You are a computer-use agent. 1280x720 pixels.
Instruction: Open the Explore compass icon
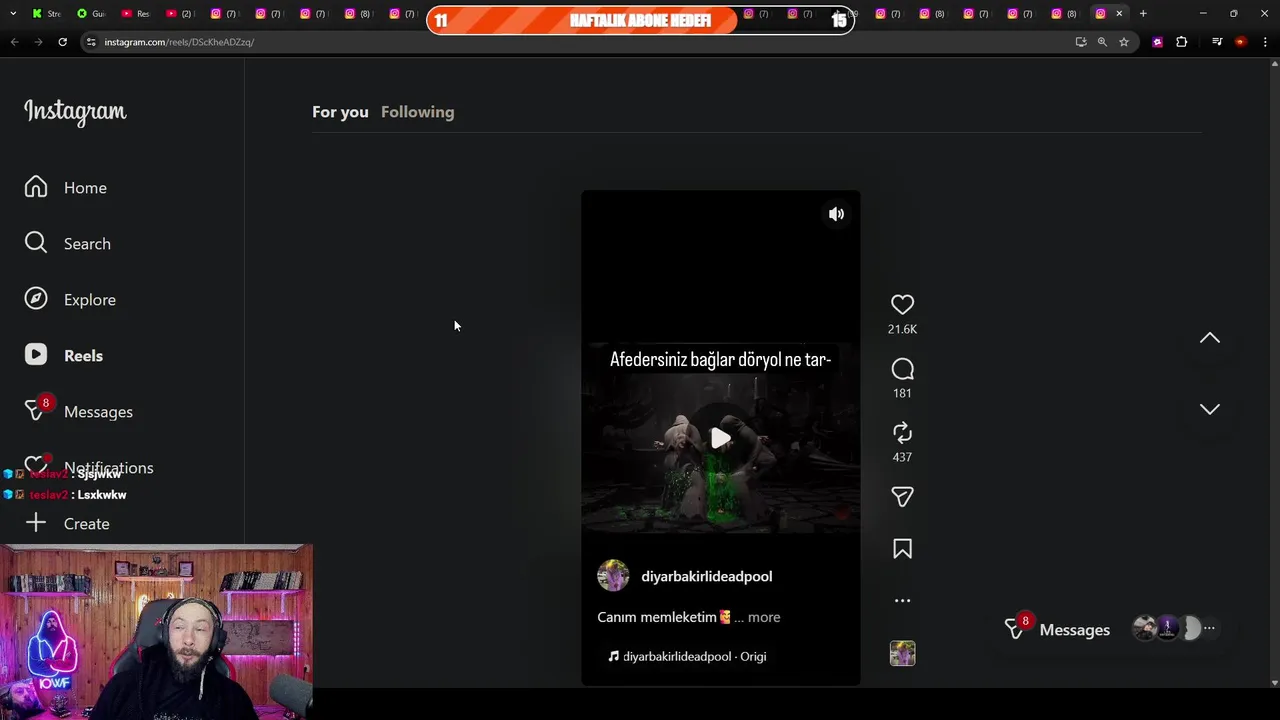point(36,299)
